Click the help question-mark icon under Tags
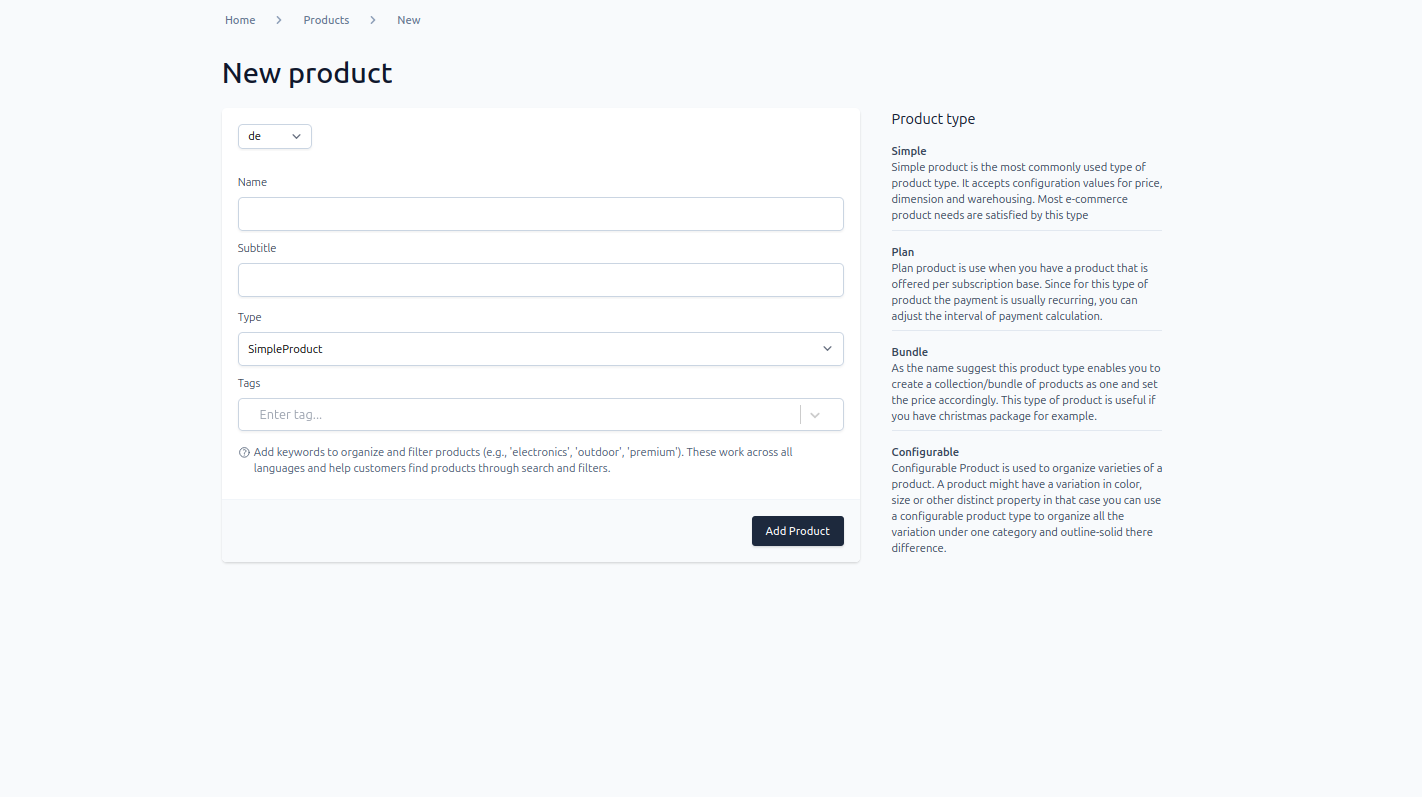Image resolution: width=1422 pixels, height=797 pixels. 244,452
